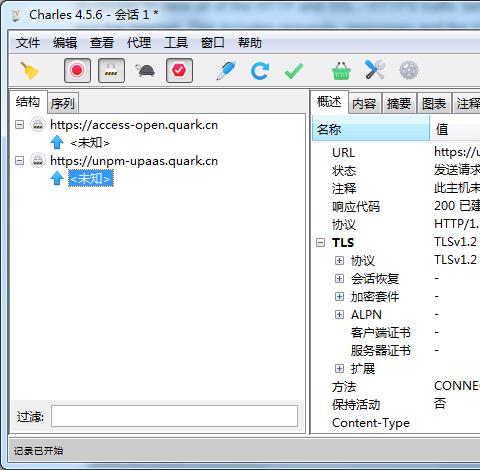480x470 pixels.
Task: Switch to the 概述 tab
Action: (329, 102)
